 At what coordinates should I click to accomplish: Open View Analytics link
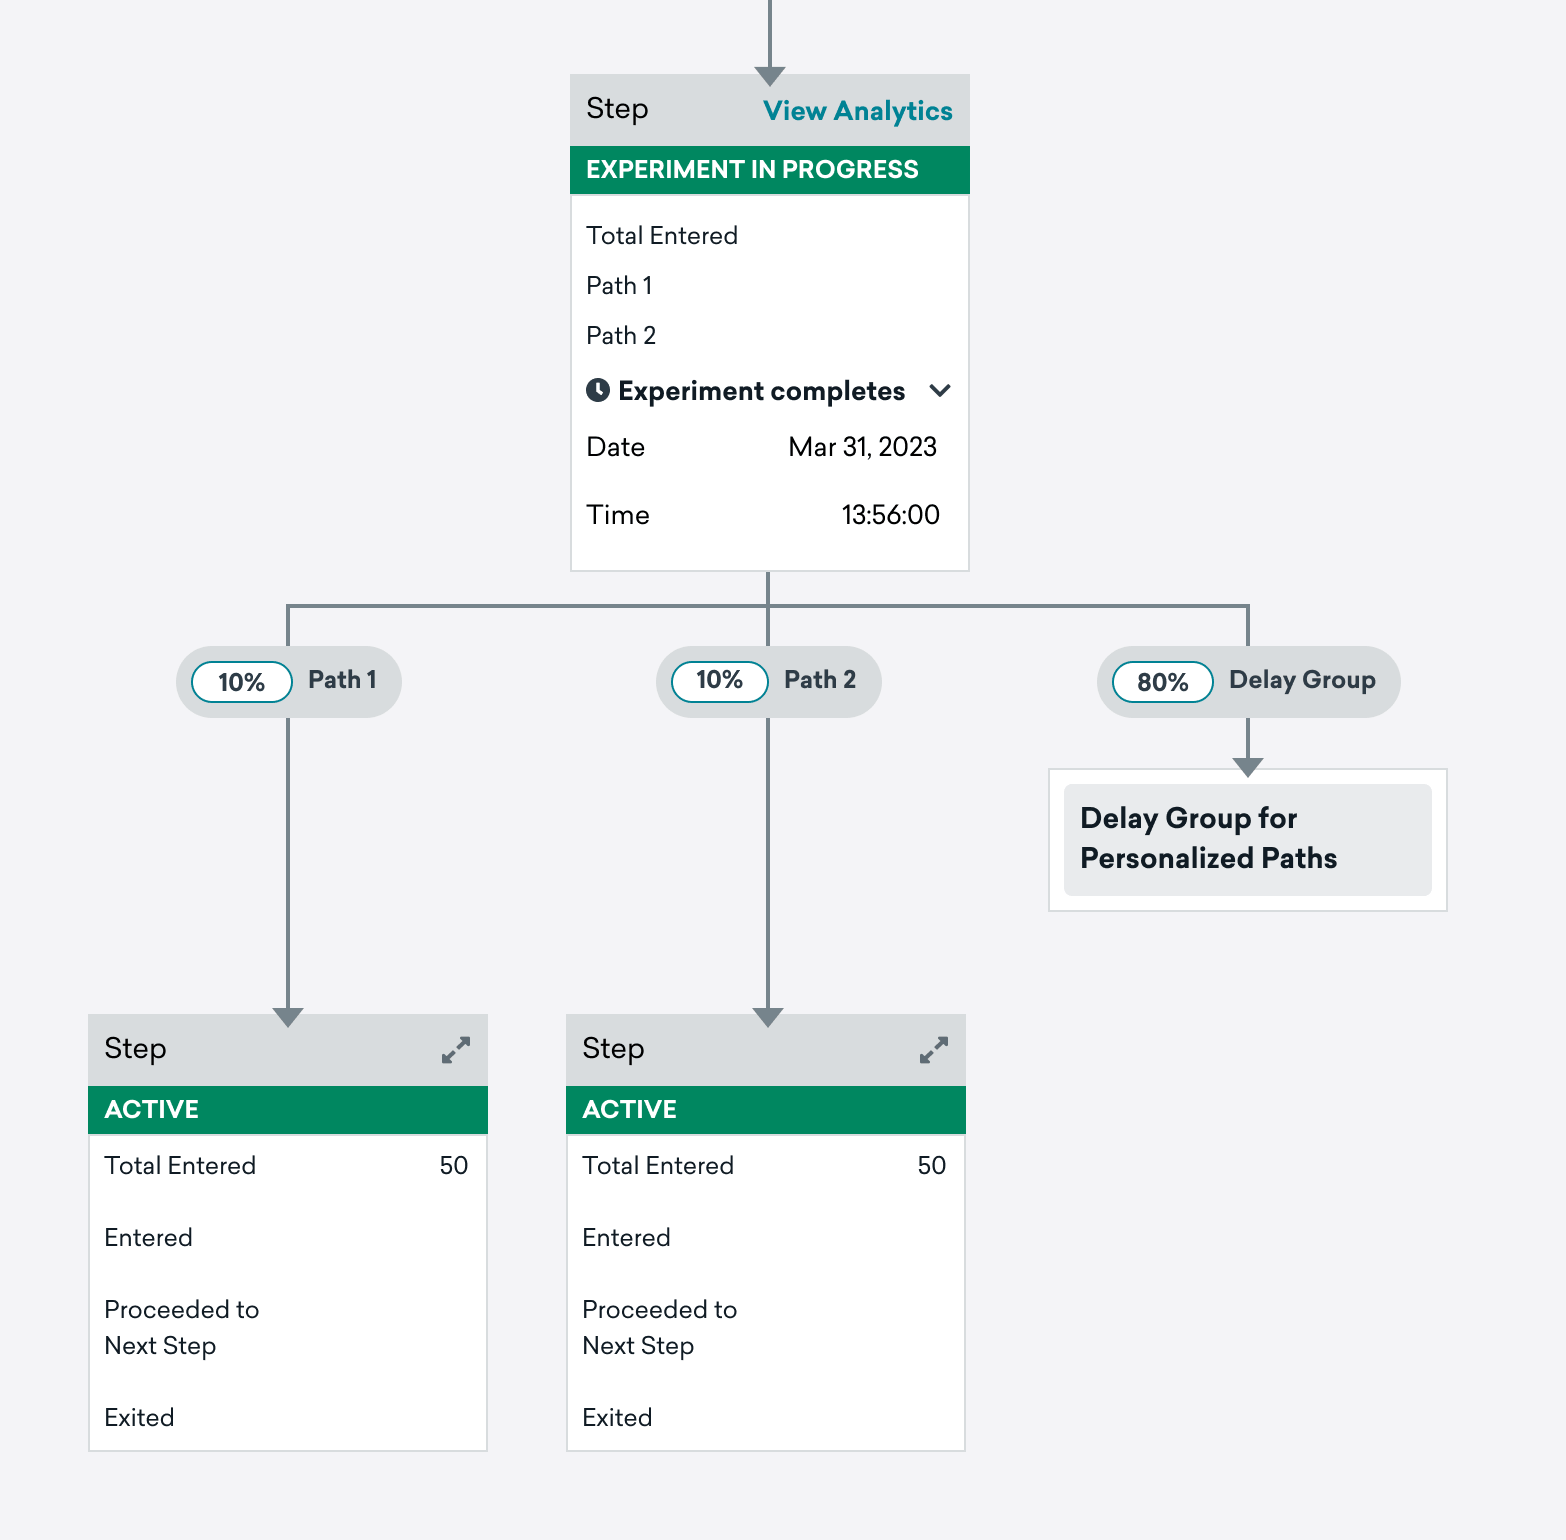point(858,110)
